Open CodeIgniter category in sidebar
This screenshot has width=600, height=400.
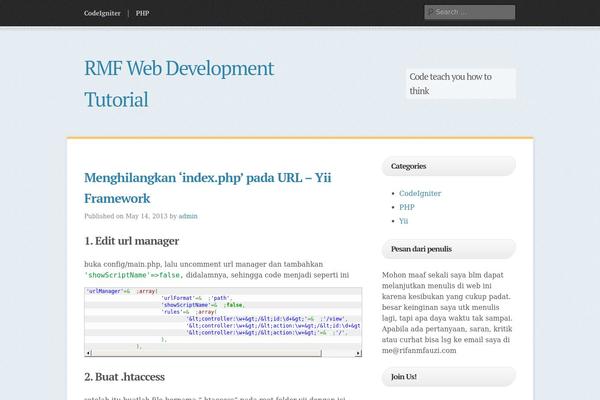click(x=420, y=193)
